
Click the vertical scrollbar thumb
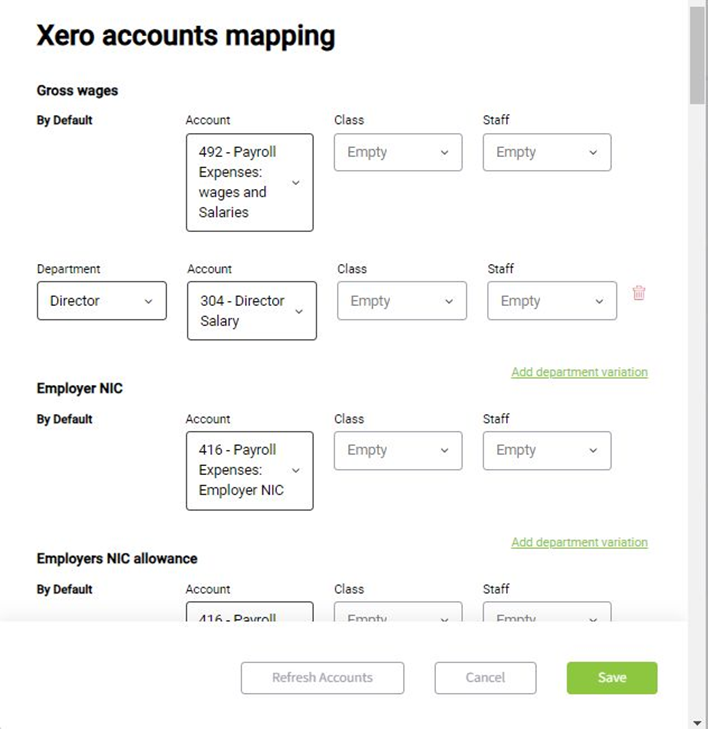[x=697, y=55]
